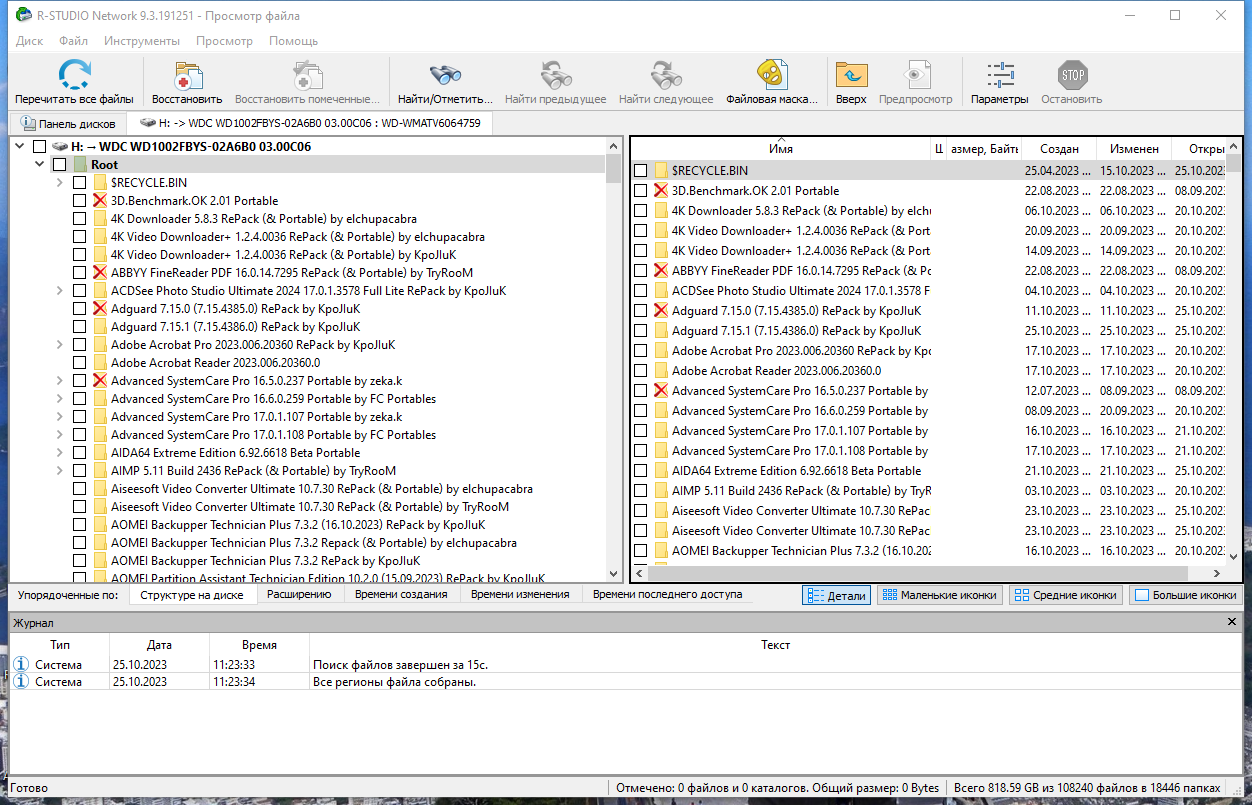Click the Find next (Найти следующее) icon

coord(666,75)
